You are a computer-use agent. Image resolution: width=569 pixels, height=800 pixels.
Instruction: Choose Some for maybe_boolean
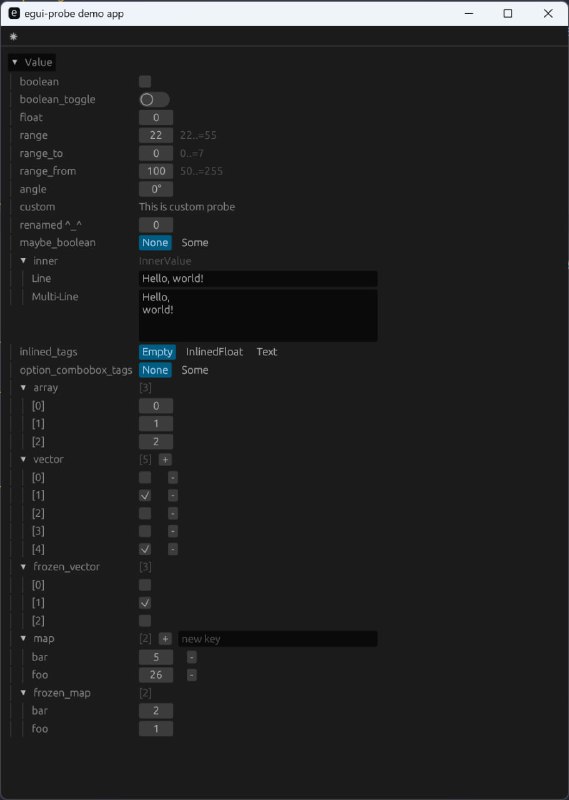[194, 243]
